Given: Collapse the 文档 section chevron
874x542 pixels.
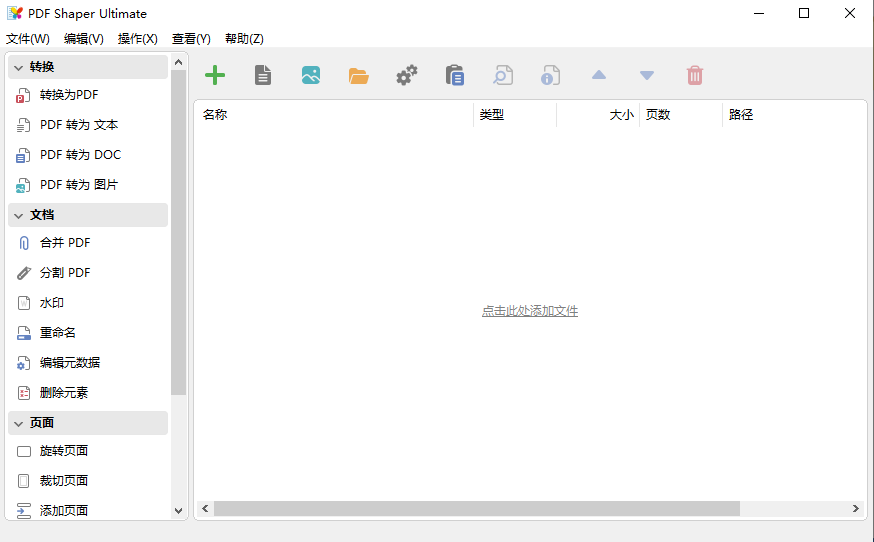Looking at the screenshot, I should click(18, 215).
